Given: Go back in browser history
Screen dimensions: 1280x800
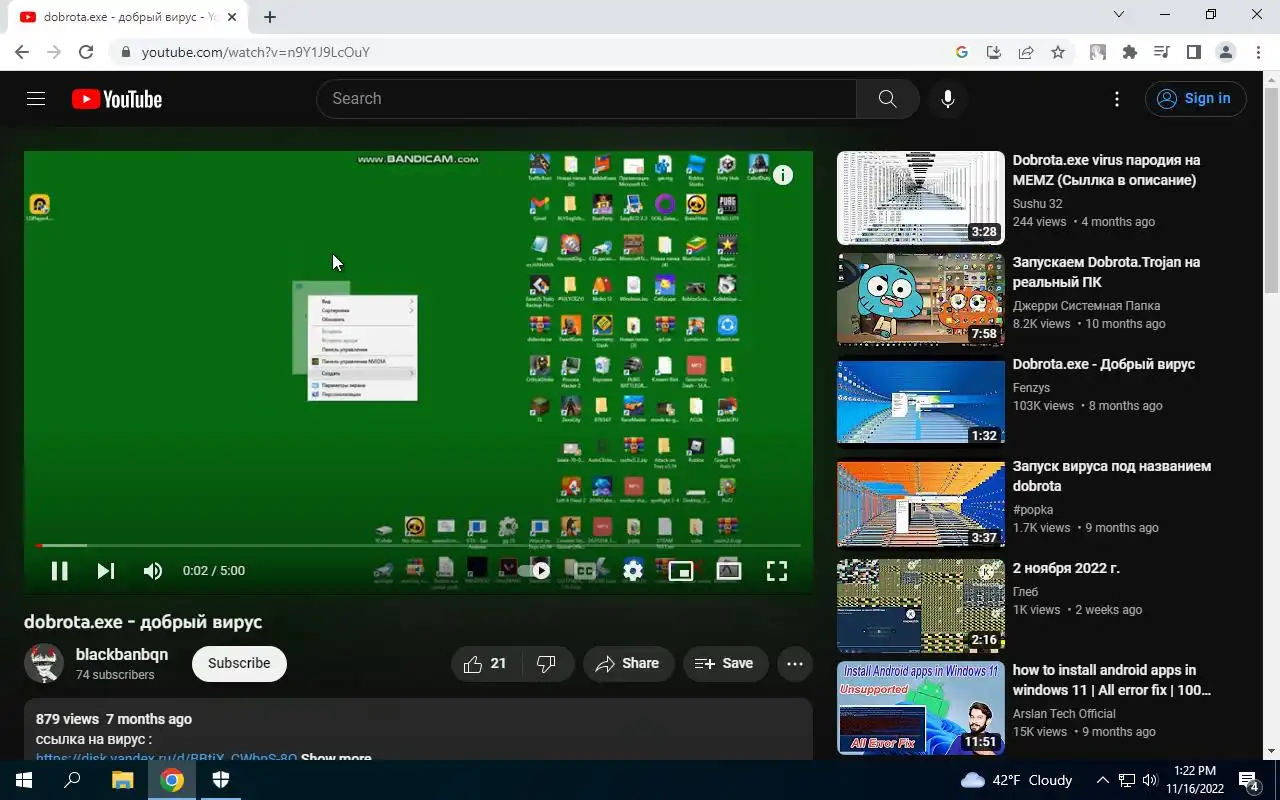Looking at the screenshot, I should (x=22, y=52).
